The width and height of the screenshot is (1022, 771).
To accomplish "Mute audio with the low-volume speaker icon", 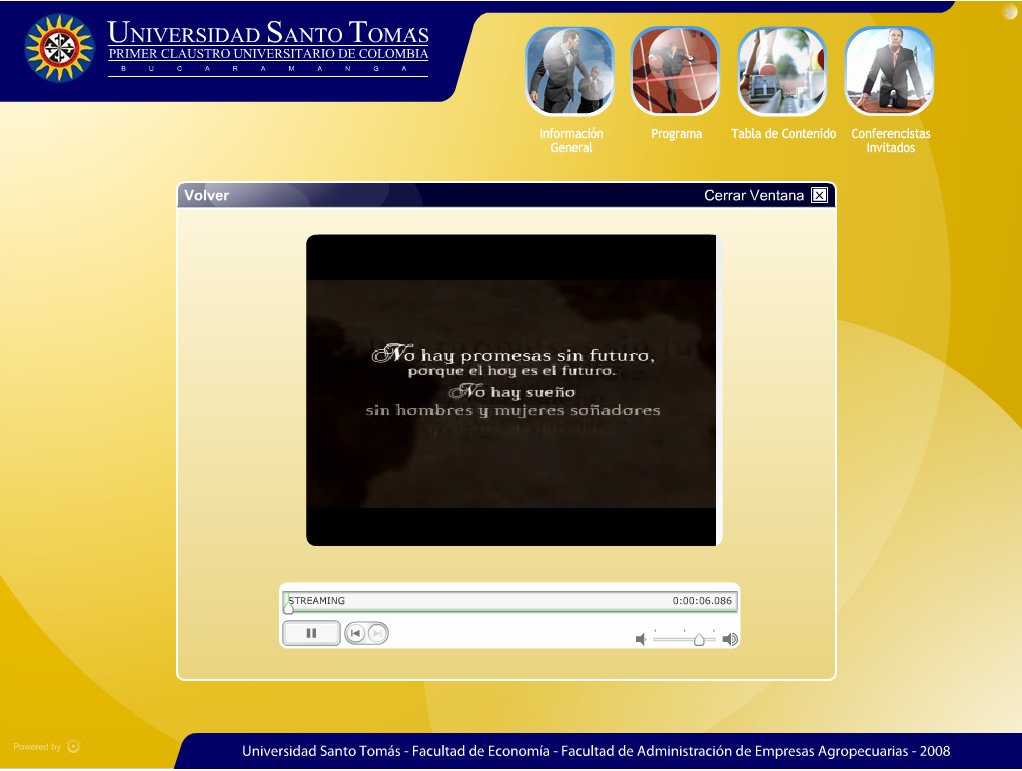I will tap(641, 639).
